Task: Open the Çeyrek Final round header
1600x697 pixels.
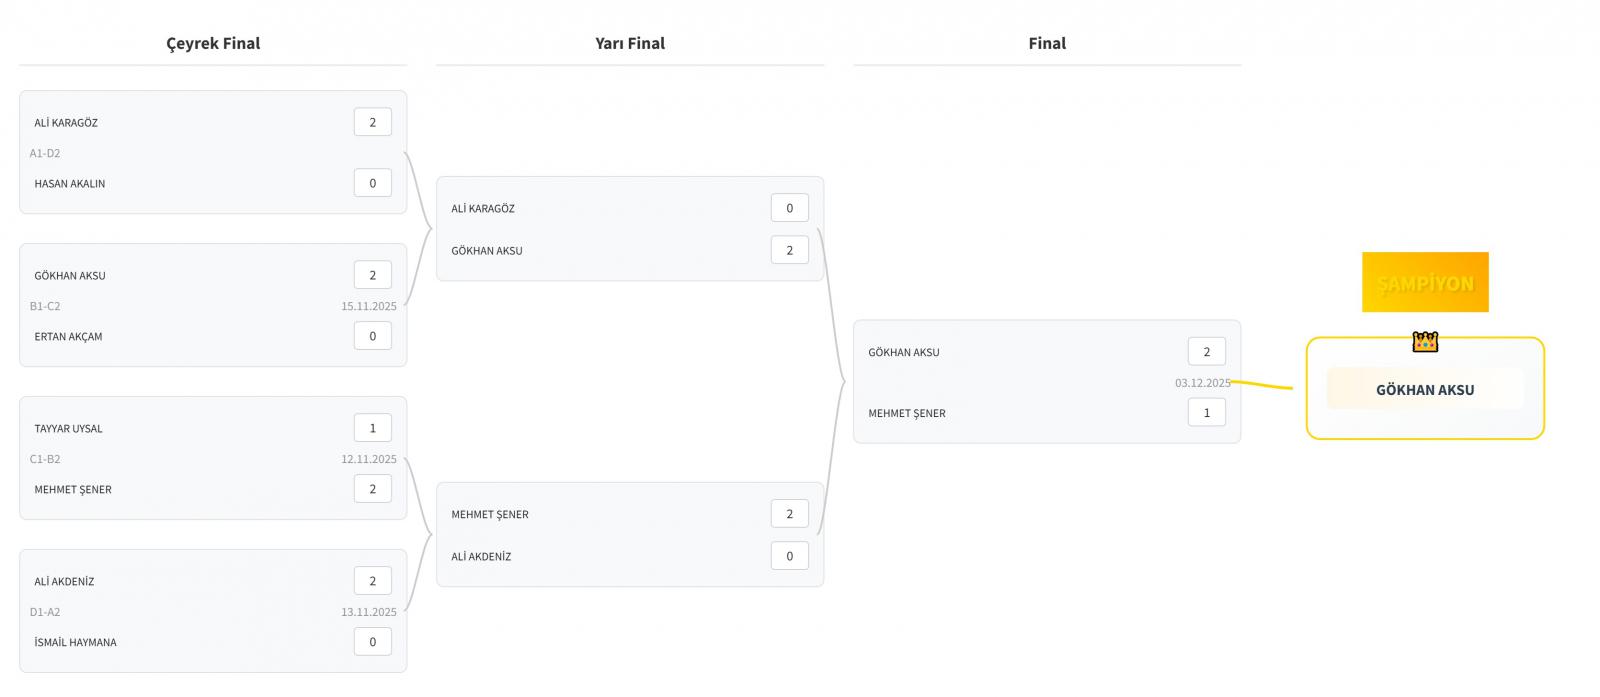Action: [213, 43]
